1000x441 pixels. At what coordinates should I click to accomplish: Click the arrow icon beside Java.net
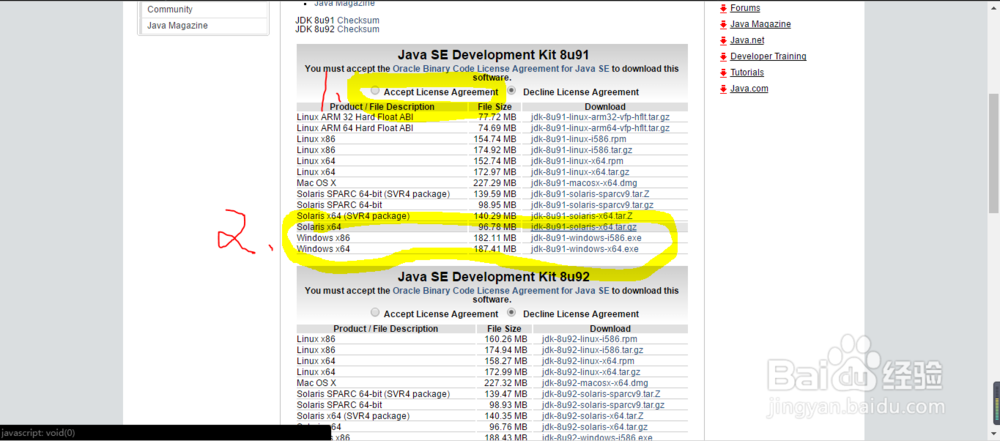pos(723,40)
